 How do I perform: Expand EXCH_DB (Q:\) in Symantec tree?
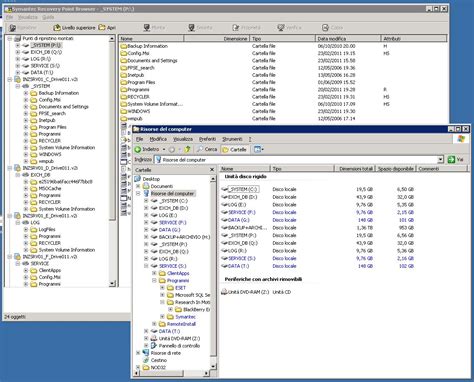(x=18, y=52)
